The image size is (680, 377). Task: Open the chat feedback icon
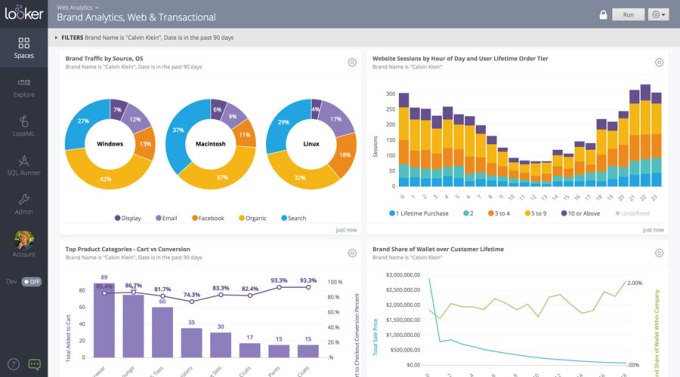coord(34,364)
